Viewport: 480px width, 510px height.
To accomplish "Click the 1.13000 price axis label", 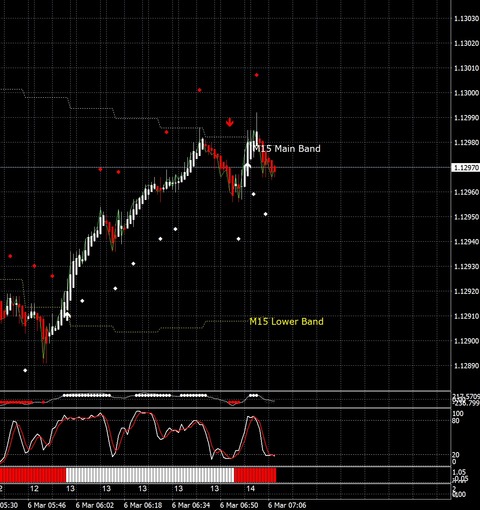I will click(467, 93).
